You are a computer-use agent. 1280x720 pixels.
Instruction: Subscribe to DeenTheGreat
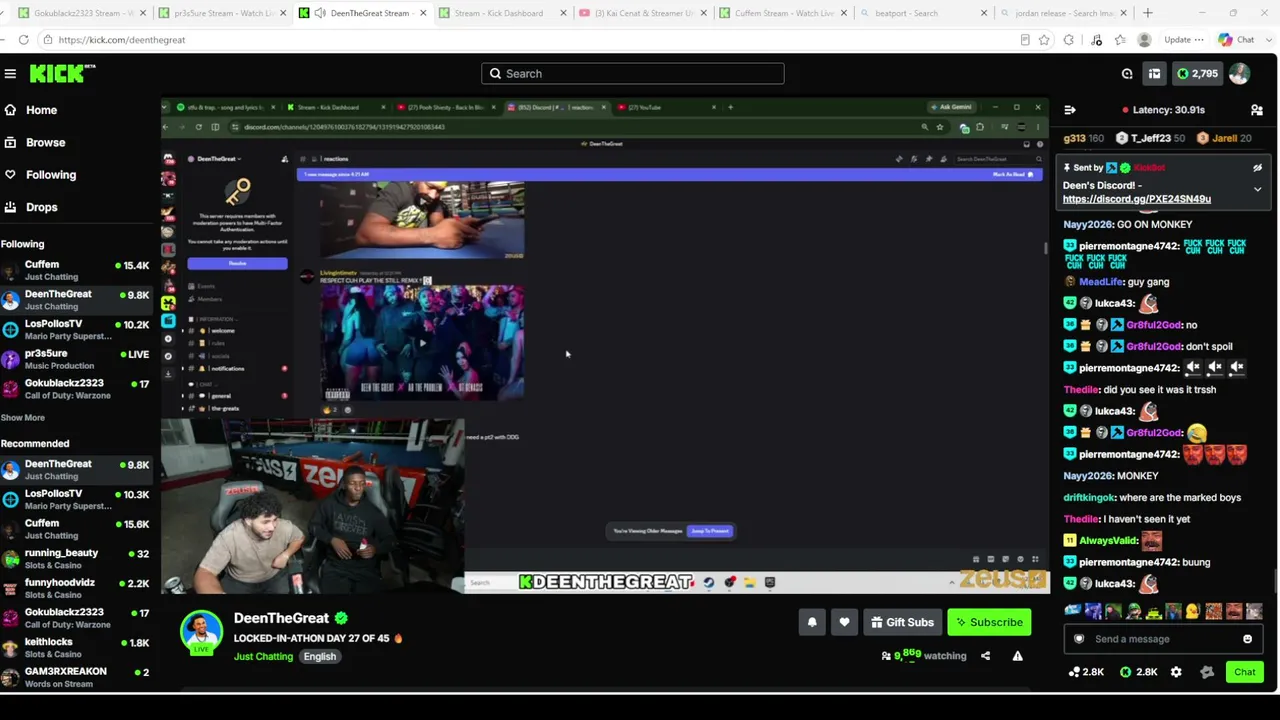(989, 622)
